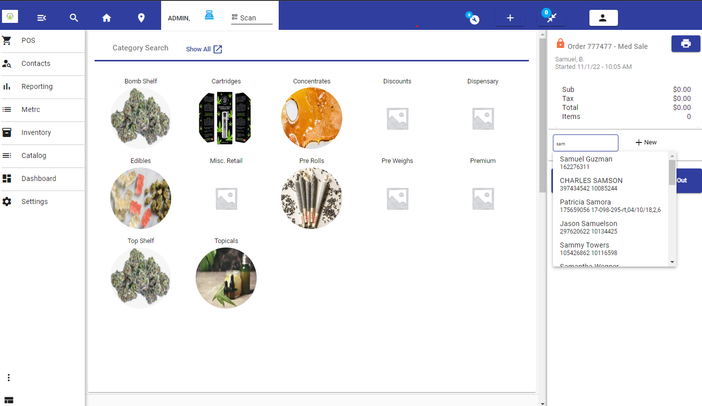Screen dimensions: 702x406
Task: Click the Inventory box icon
Action: (7, 132)
